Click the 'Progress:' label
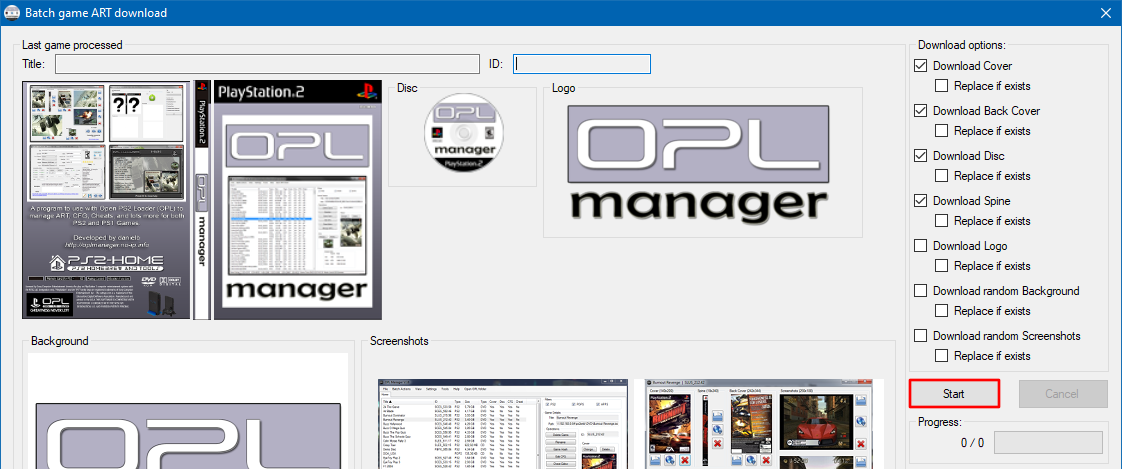The height and width of the screenshot is (469, 1122). [x=940, y=422]
